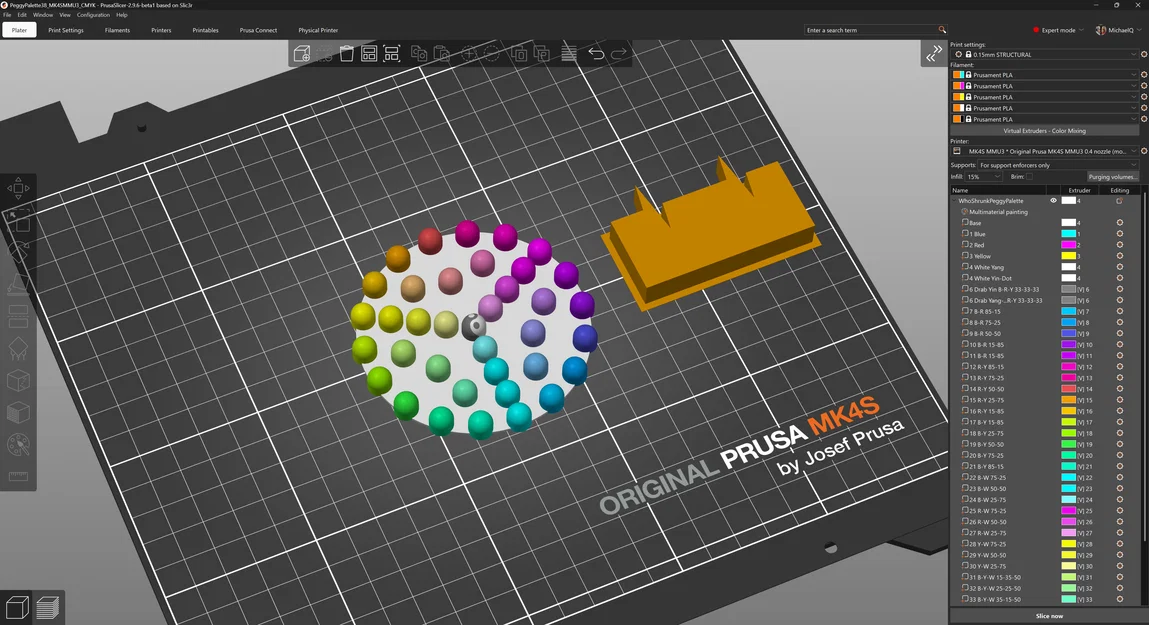Click the Arrange selection toolbar icon
The height and width of the screenshot is (625, 1149).
pyautogui.click(x=391, y=53)
